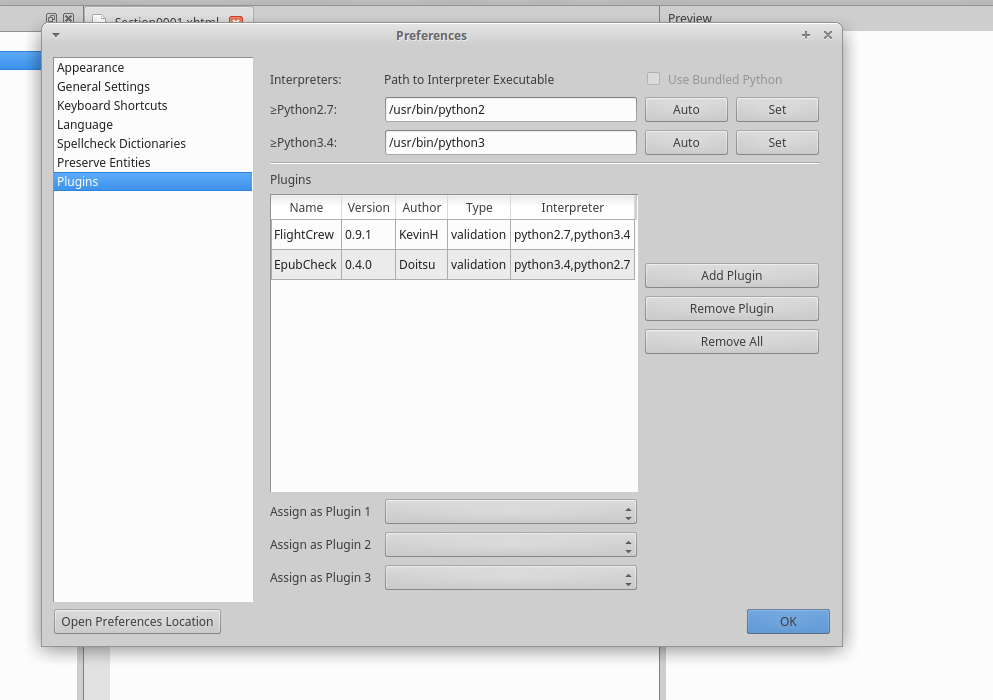Click Auto button for Python2.7 interpreter
Viewport: 993px width, 700px height.
(x=686, y=110)
